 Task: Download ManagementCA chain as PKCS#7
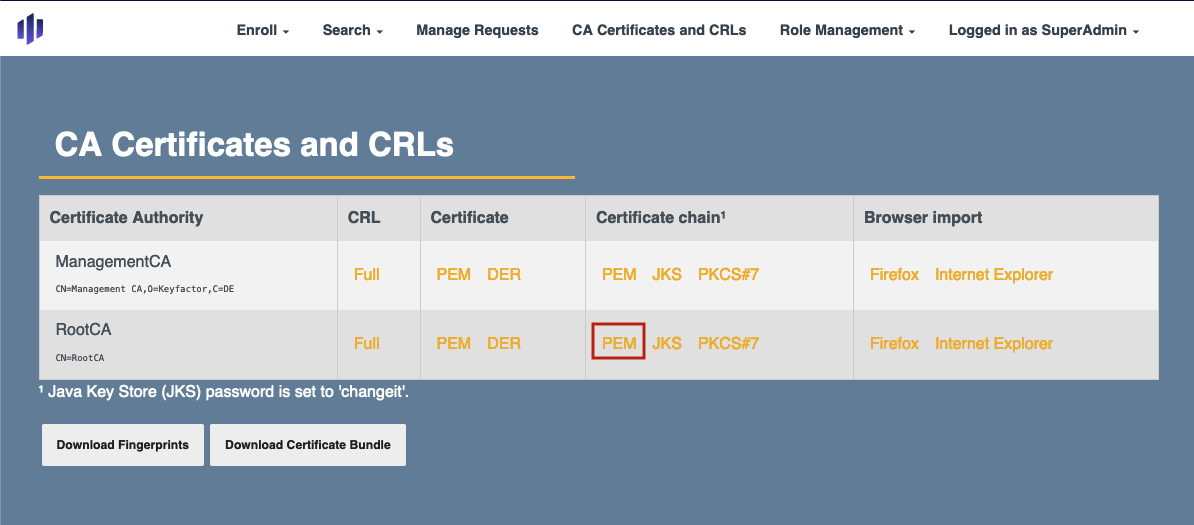pyautogui.click(x=728, y=274)
